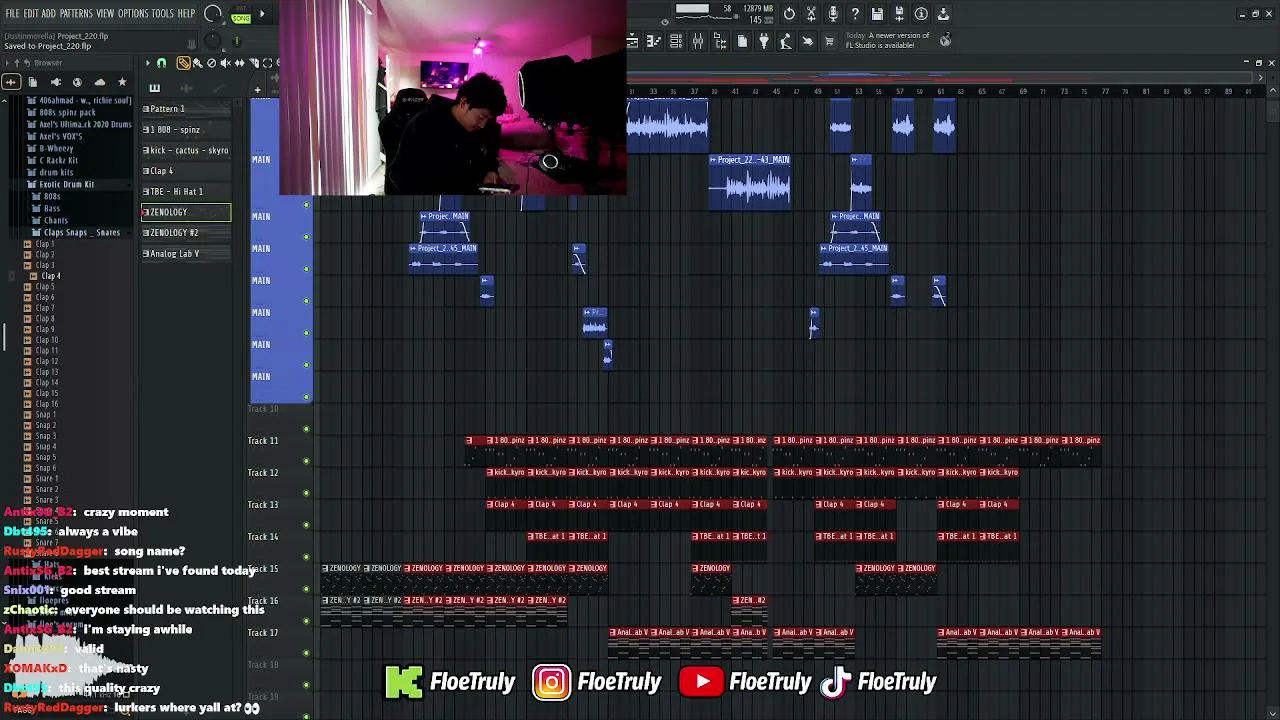1280x720 pixels.
Task: Open project info with the circled i icon
Action: pyautogui.click(x=921, y=14)
